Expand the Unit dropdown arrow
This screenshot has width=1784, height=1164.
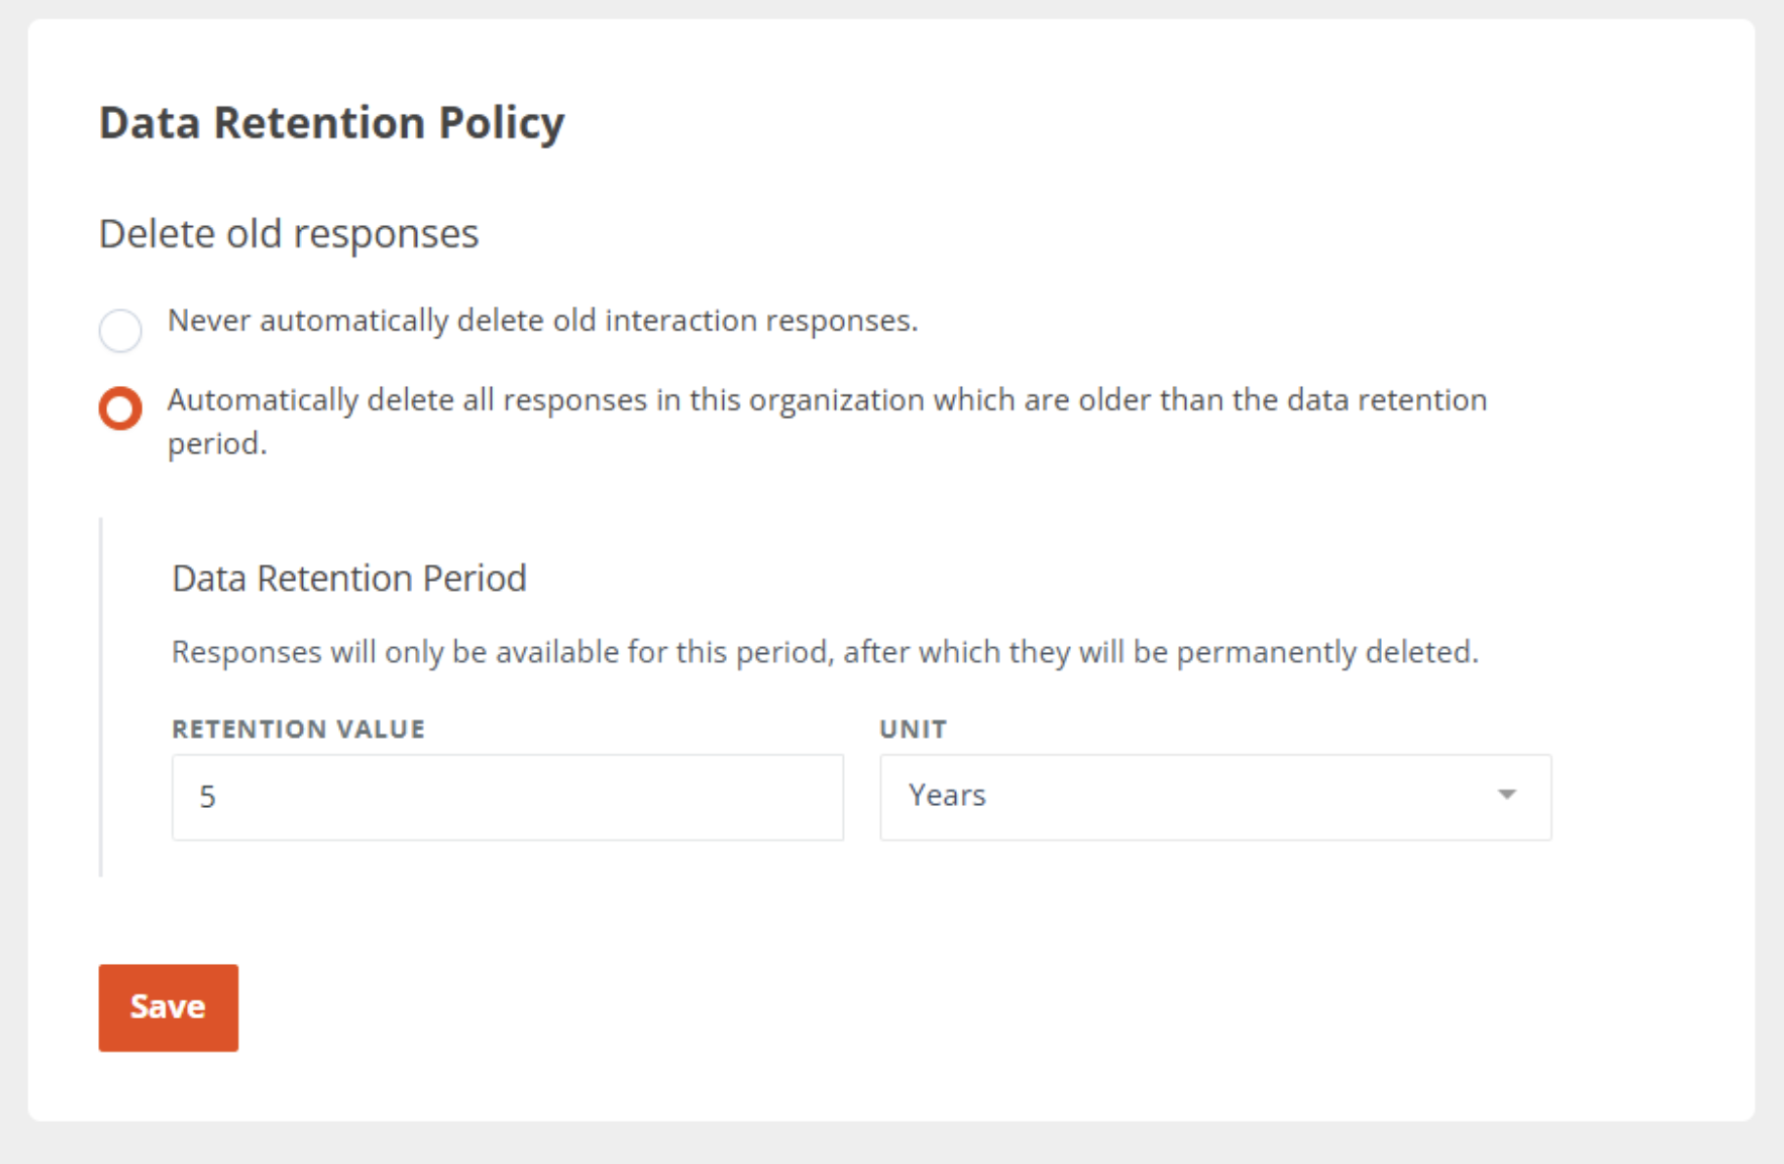(1506, 795)
